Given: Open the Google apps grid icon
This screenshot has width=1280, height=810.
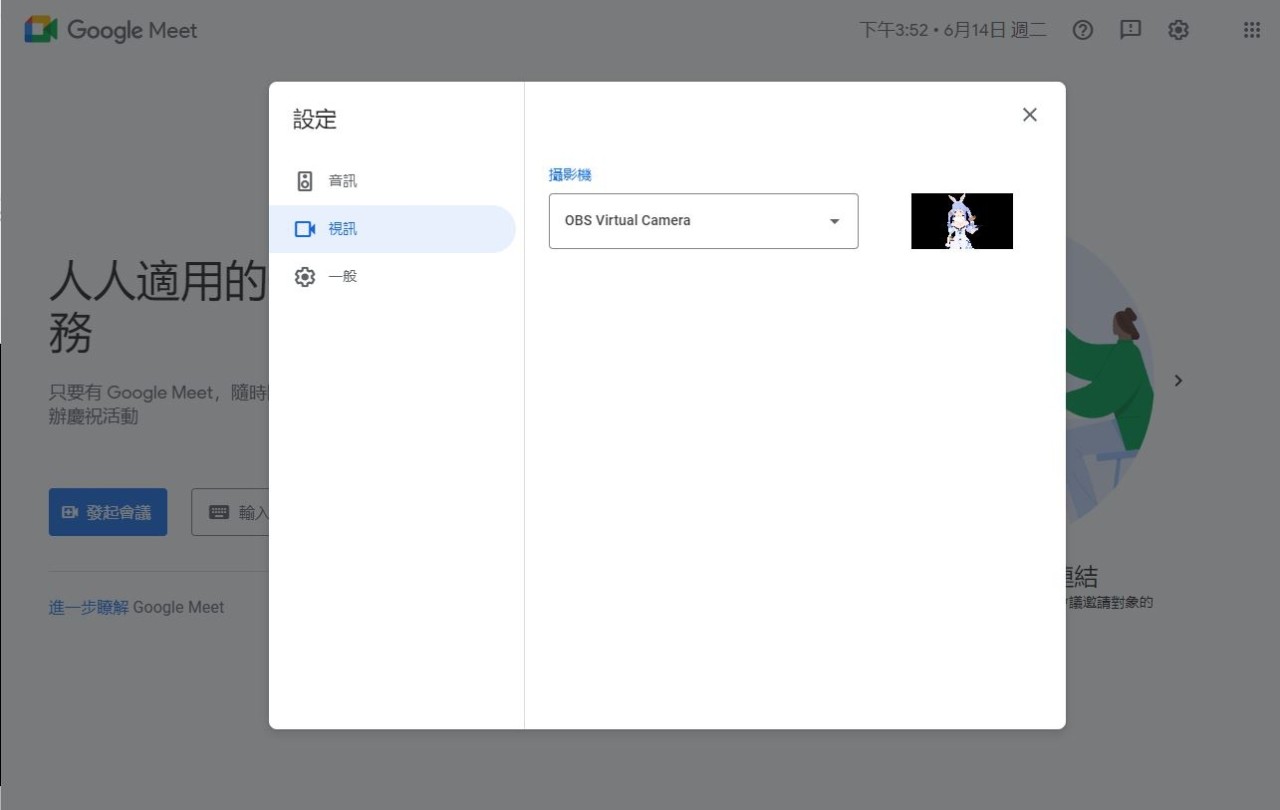Looking at the screenshot, I should [1252, 30].
